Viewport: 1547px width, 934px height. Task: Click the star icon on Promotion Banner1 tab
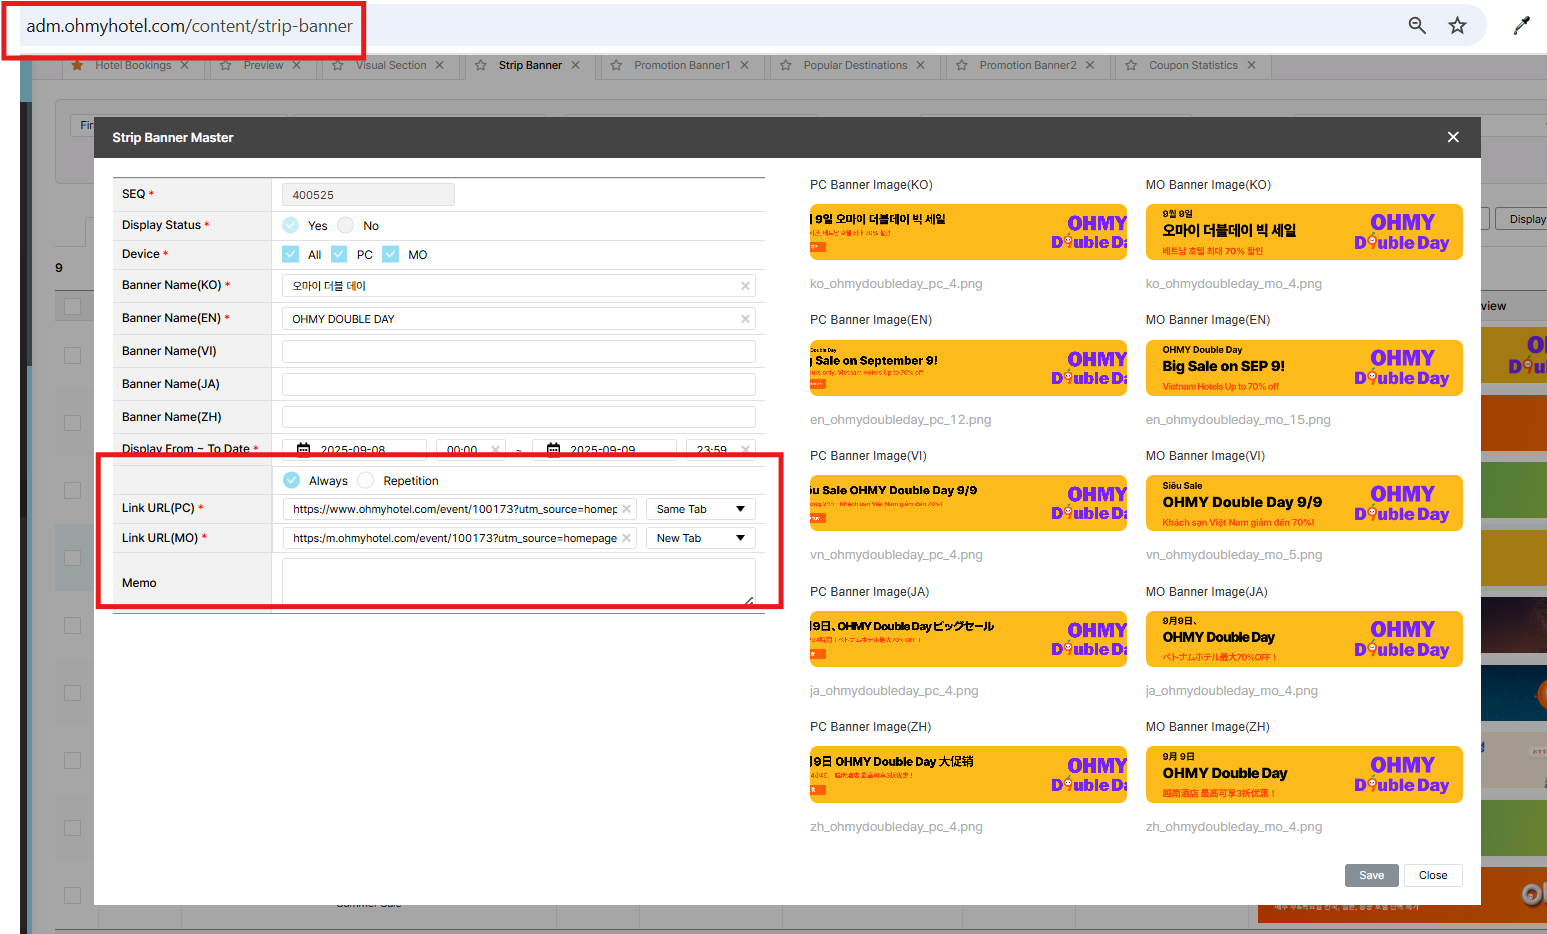(616, 65)
